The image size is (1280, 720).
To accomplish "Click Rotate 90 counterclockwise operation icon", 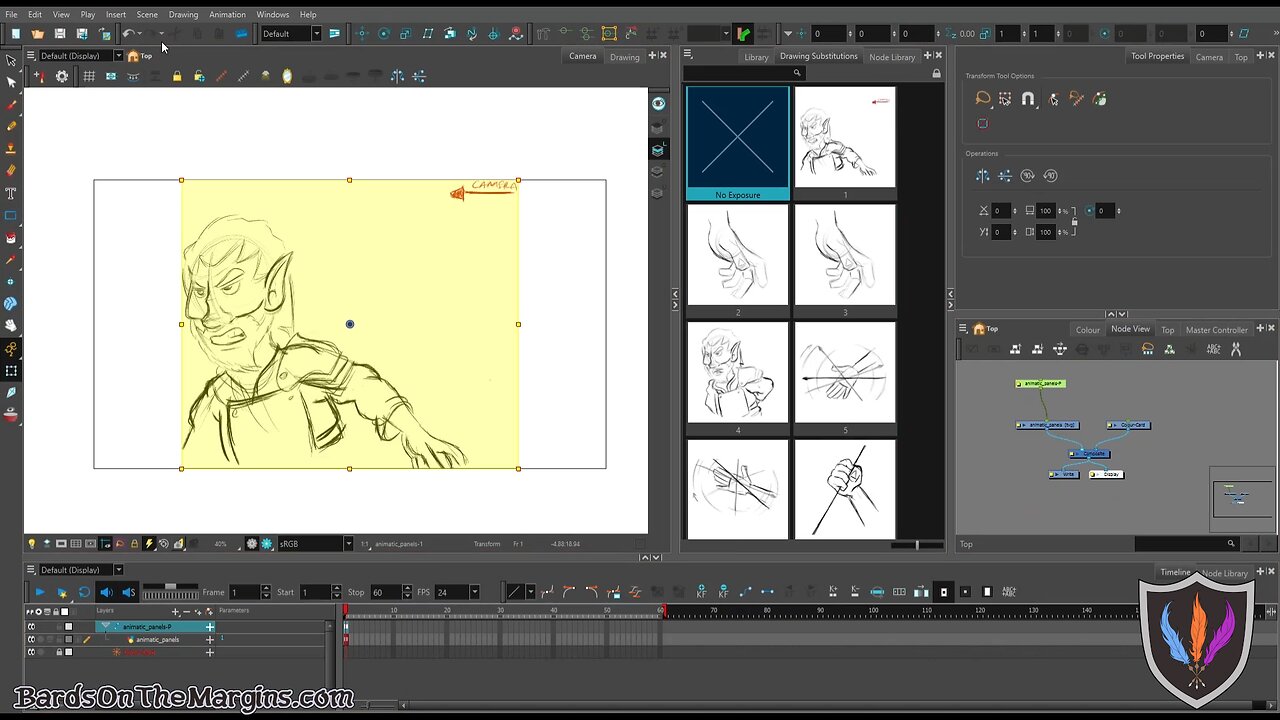I will pos(1050,176).
